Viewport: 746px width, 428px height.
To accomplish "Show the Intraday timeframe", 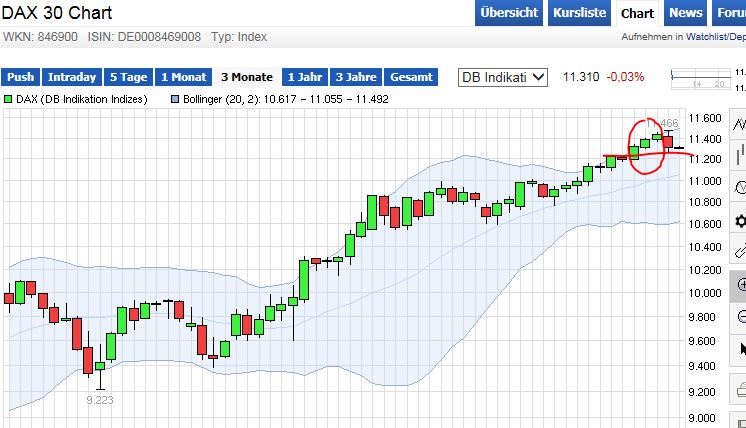I will click(72, 77).
